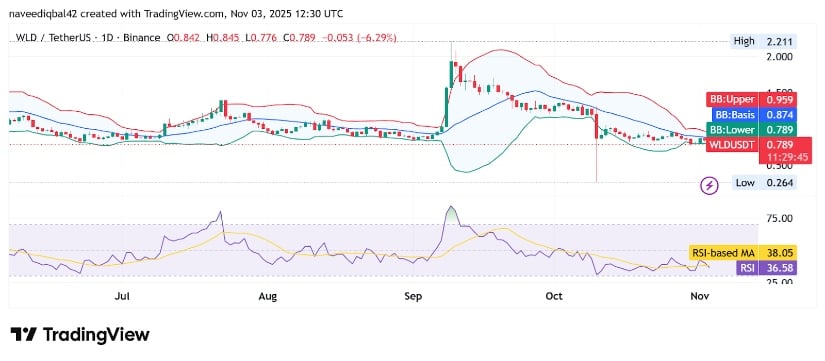This screenshot has width=825, height=361.
Task: Select the BB:Basis label
Action: pyautogui.click(x=735, y=114)
